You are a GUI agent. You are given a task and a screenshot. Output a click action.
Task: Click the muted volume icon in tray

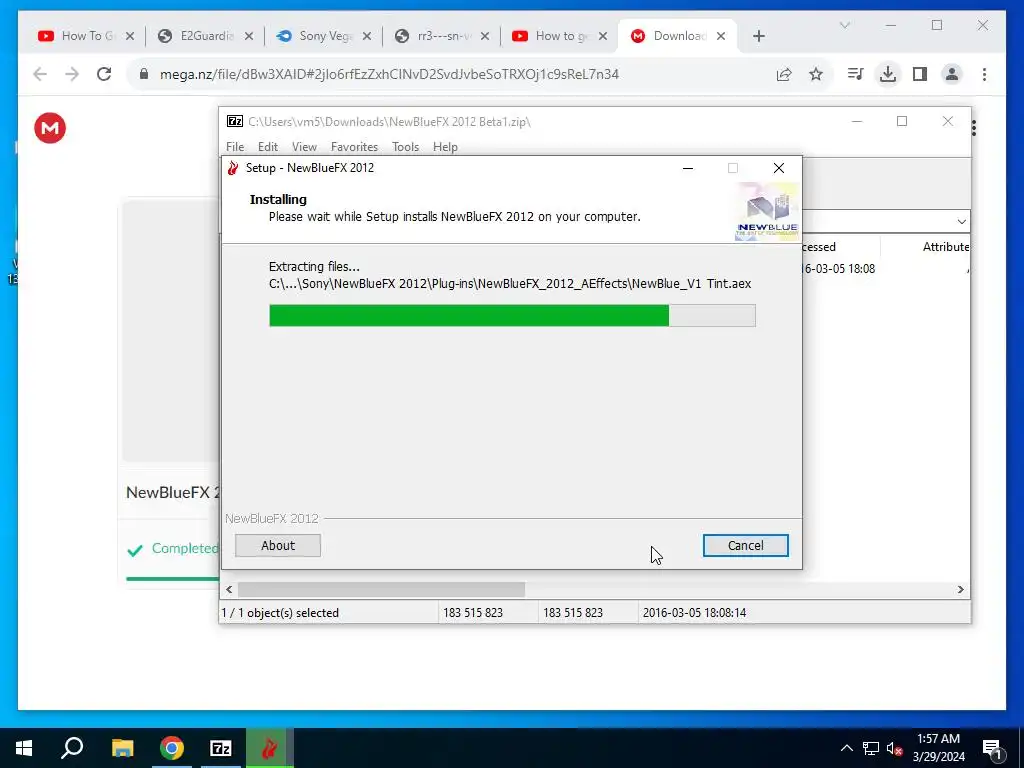point(895,748)
